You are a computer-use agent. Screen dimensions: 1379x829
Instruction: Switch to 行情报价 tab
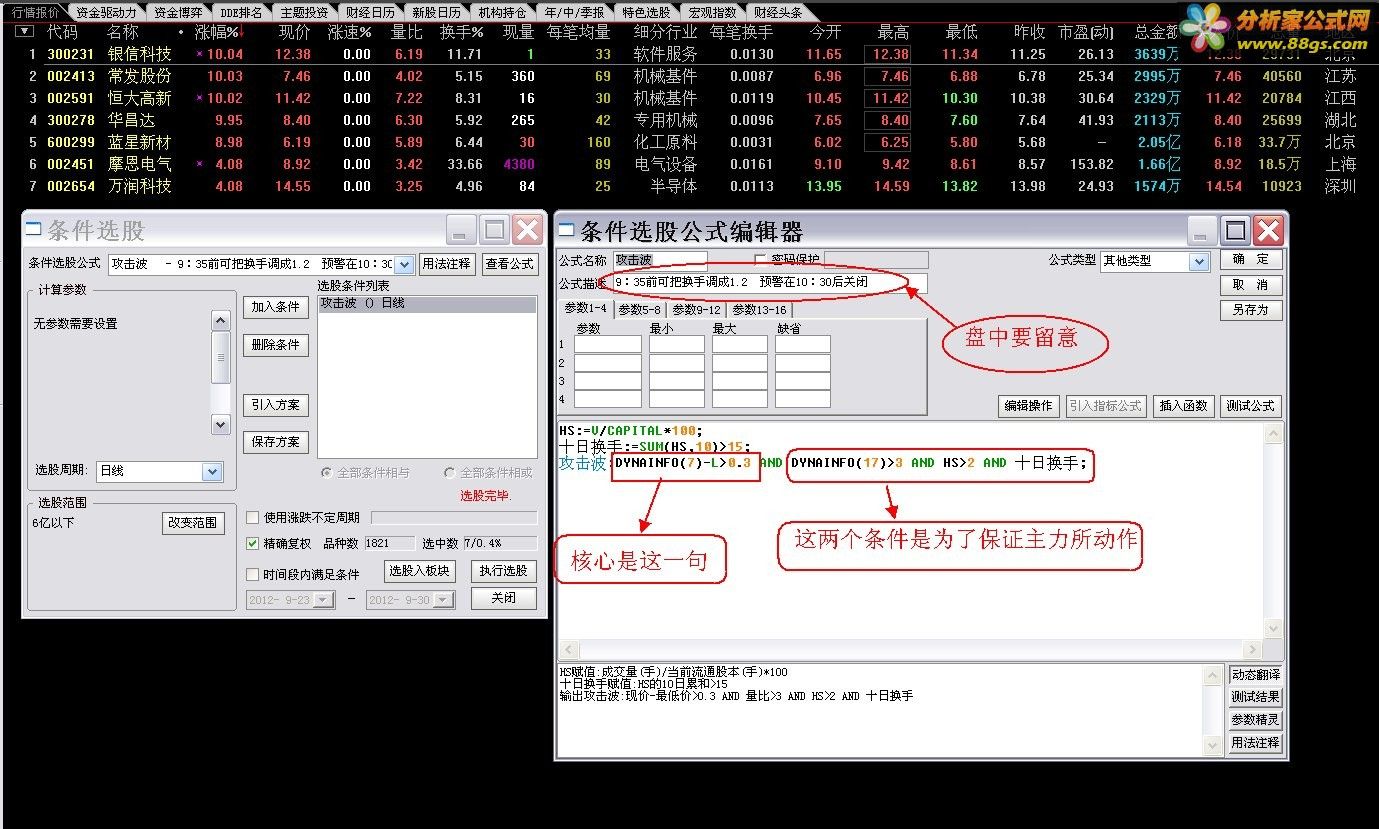point(34,12)
